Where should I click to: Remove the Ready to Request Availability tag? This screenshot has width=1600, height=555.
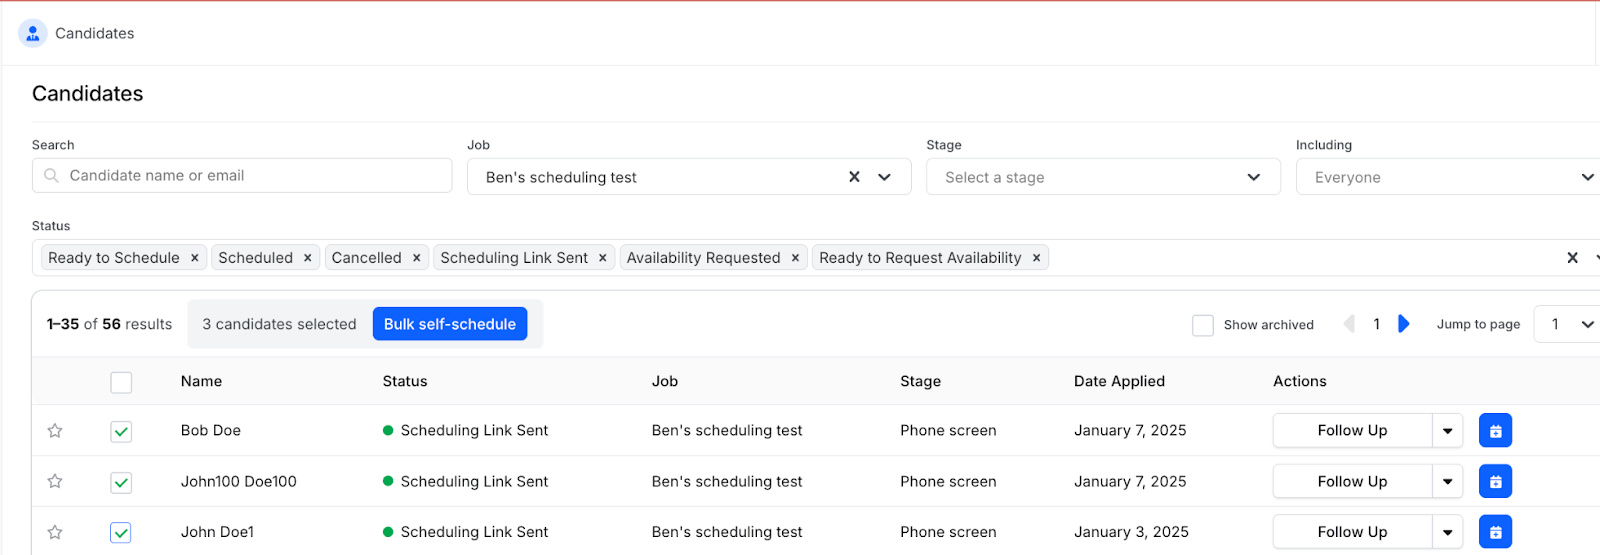(x=1037, y=258)
